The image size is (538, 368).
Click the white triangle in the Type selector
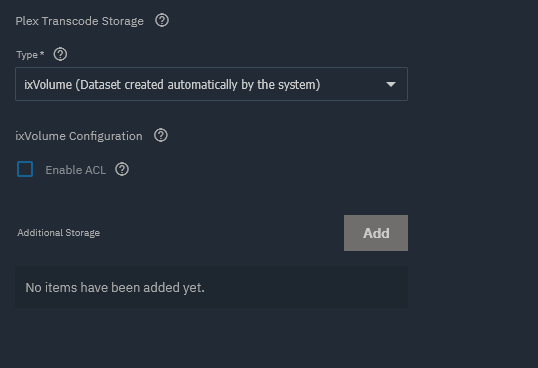(x=391, y=84)
